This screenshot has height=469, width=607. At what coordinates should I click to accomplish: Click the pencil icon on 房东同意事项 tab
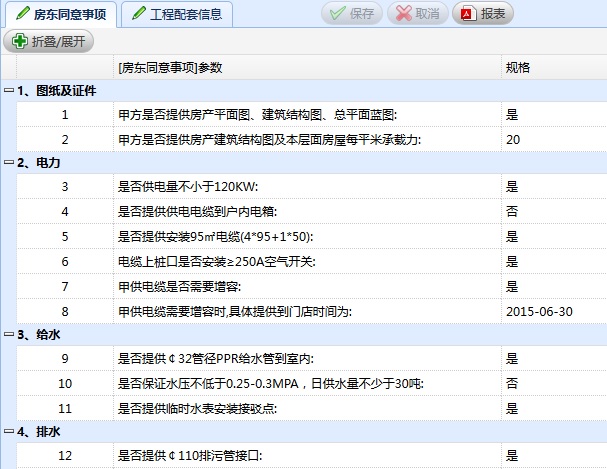click(x=23, y=13)
